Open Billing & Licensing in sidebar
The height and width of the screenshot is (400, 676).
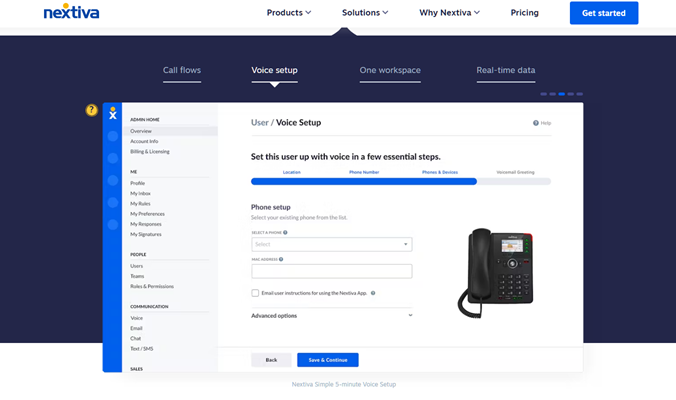(x=150, y=152)
